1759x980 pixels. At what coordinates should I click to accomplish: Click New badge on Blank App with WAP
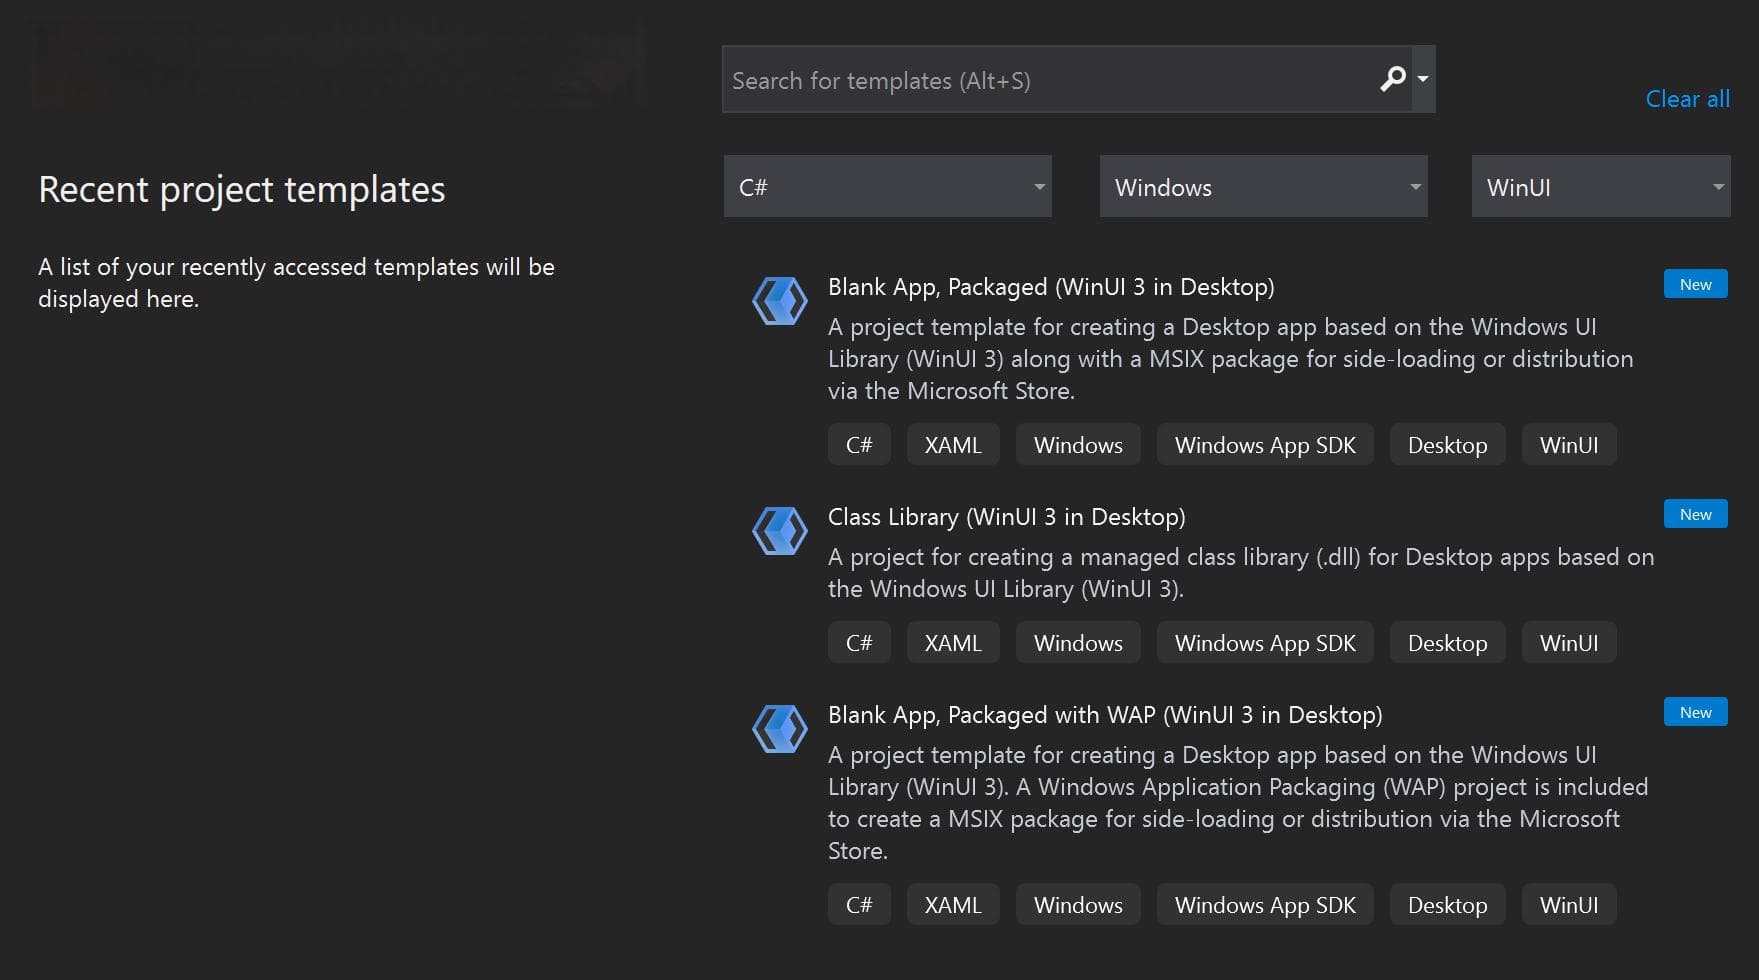point(1695,712)
